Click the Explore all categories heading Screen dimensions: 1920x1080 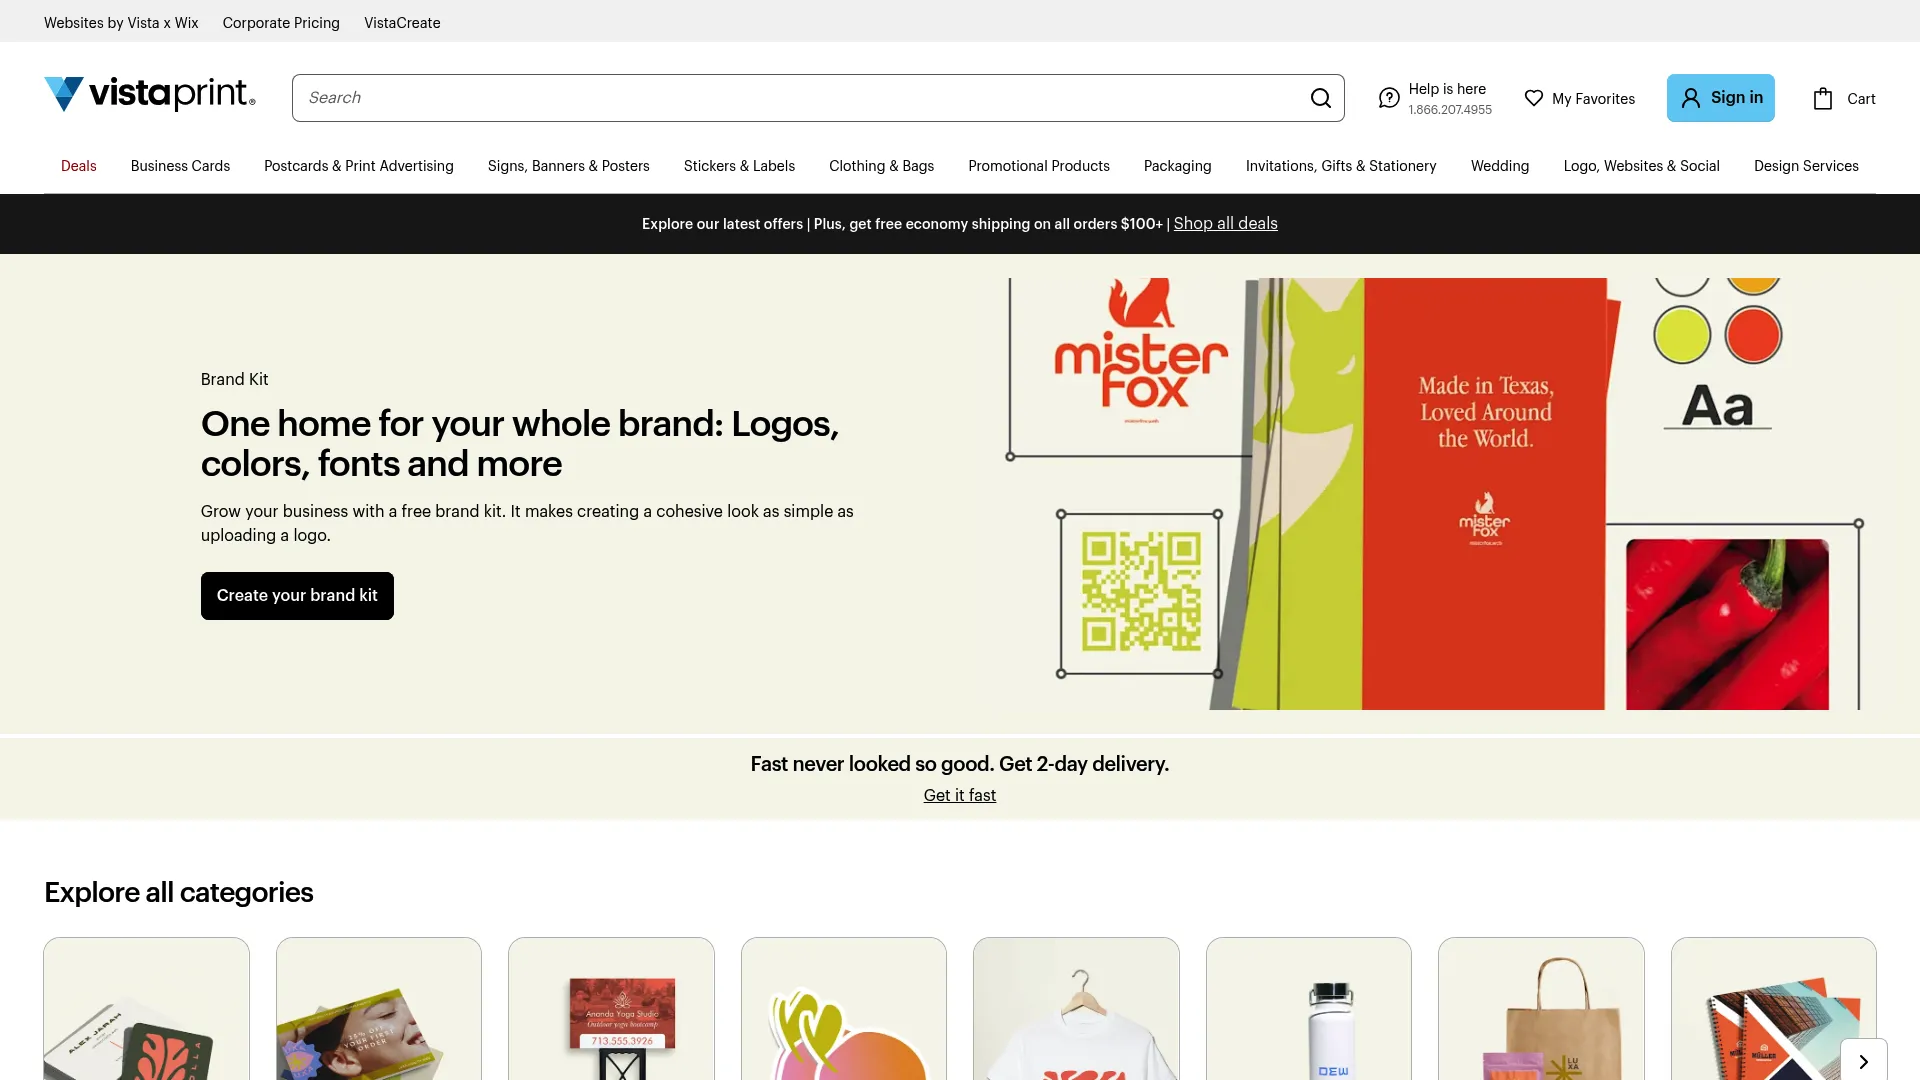coord(179,892)
